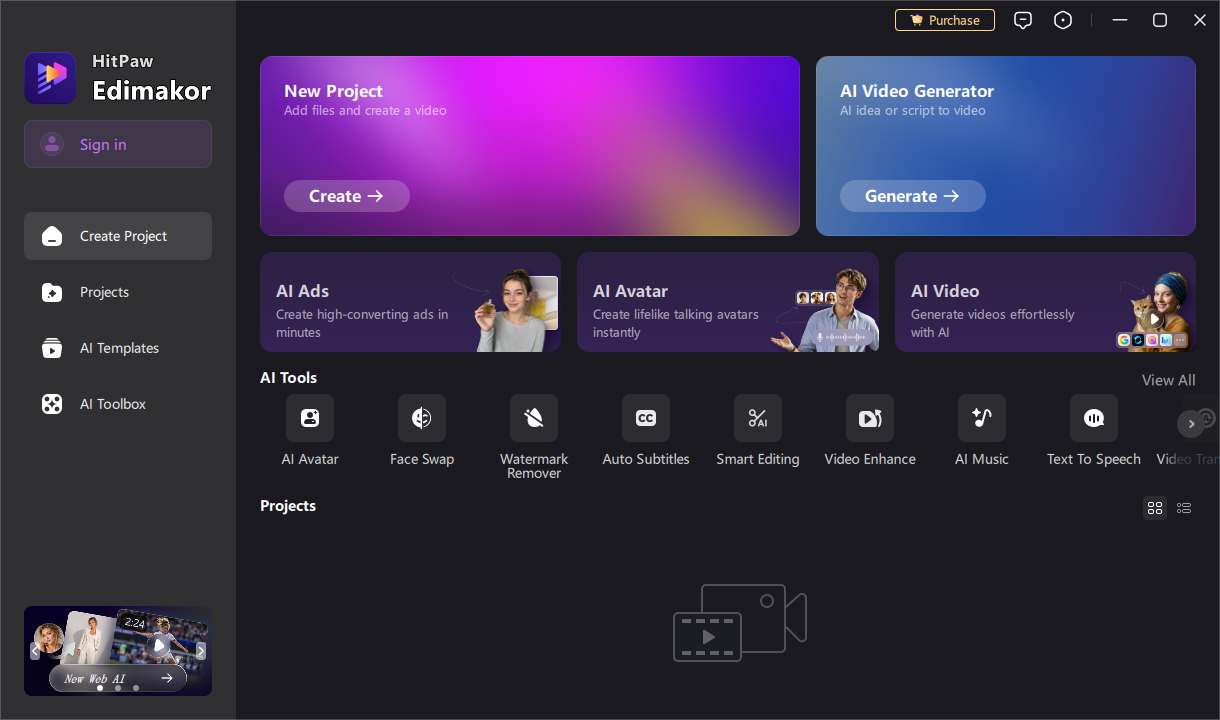Open the Face Swap tool
Image resolution: width=1220 pixels, height=720 pixels.
[x=422, y=418]
